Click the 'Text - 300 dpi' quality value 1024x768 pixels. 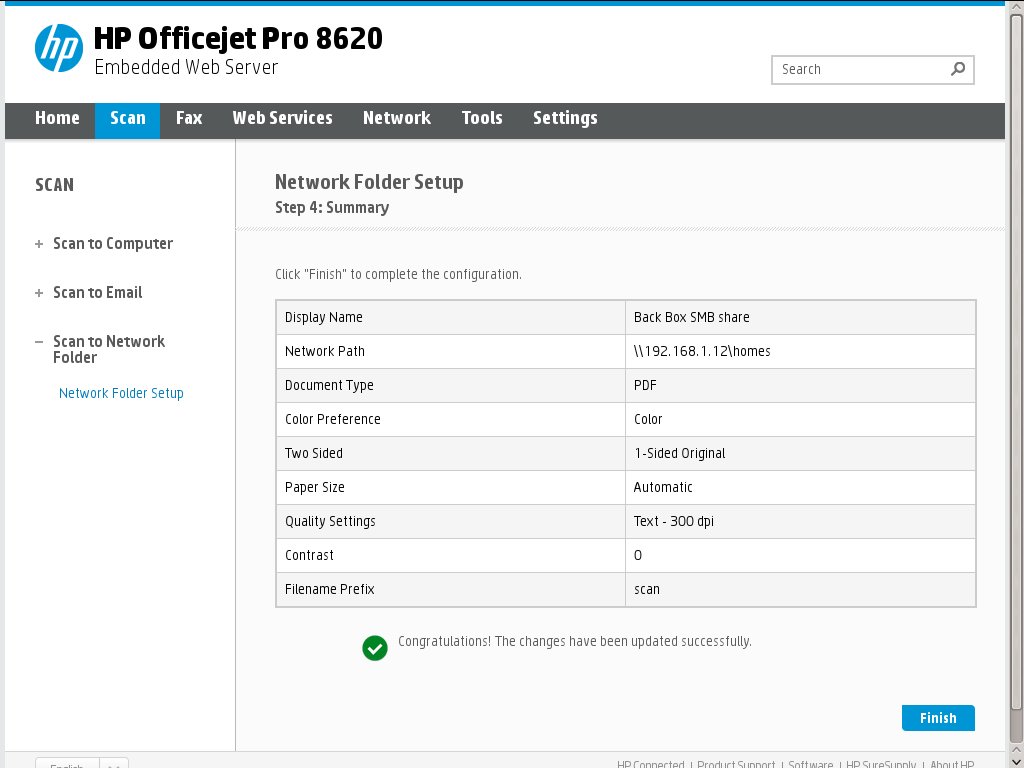click(673, 521)
